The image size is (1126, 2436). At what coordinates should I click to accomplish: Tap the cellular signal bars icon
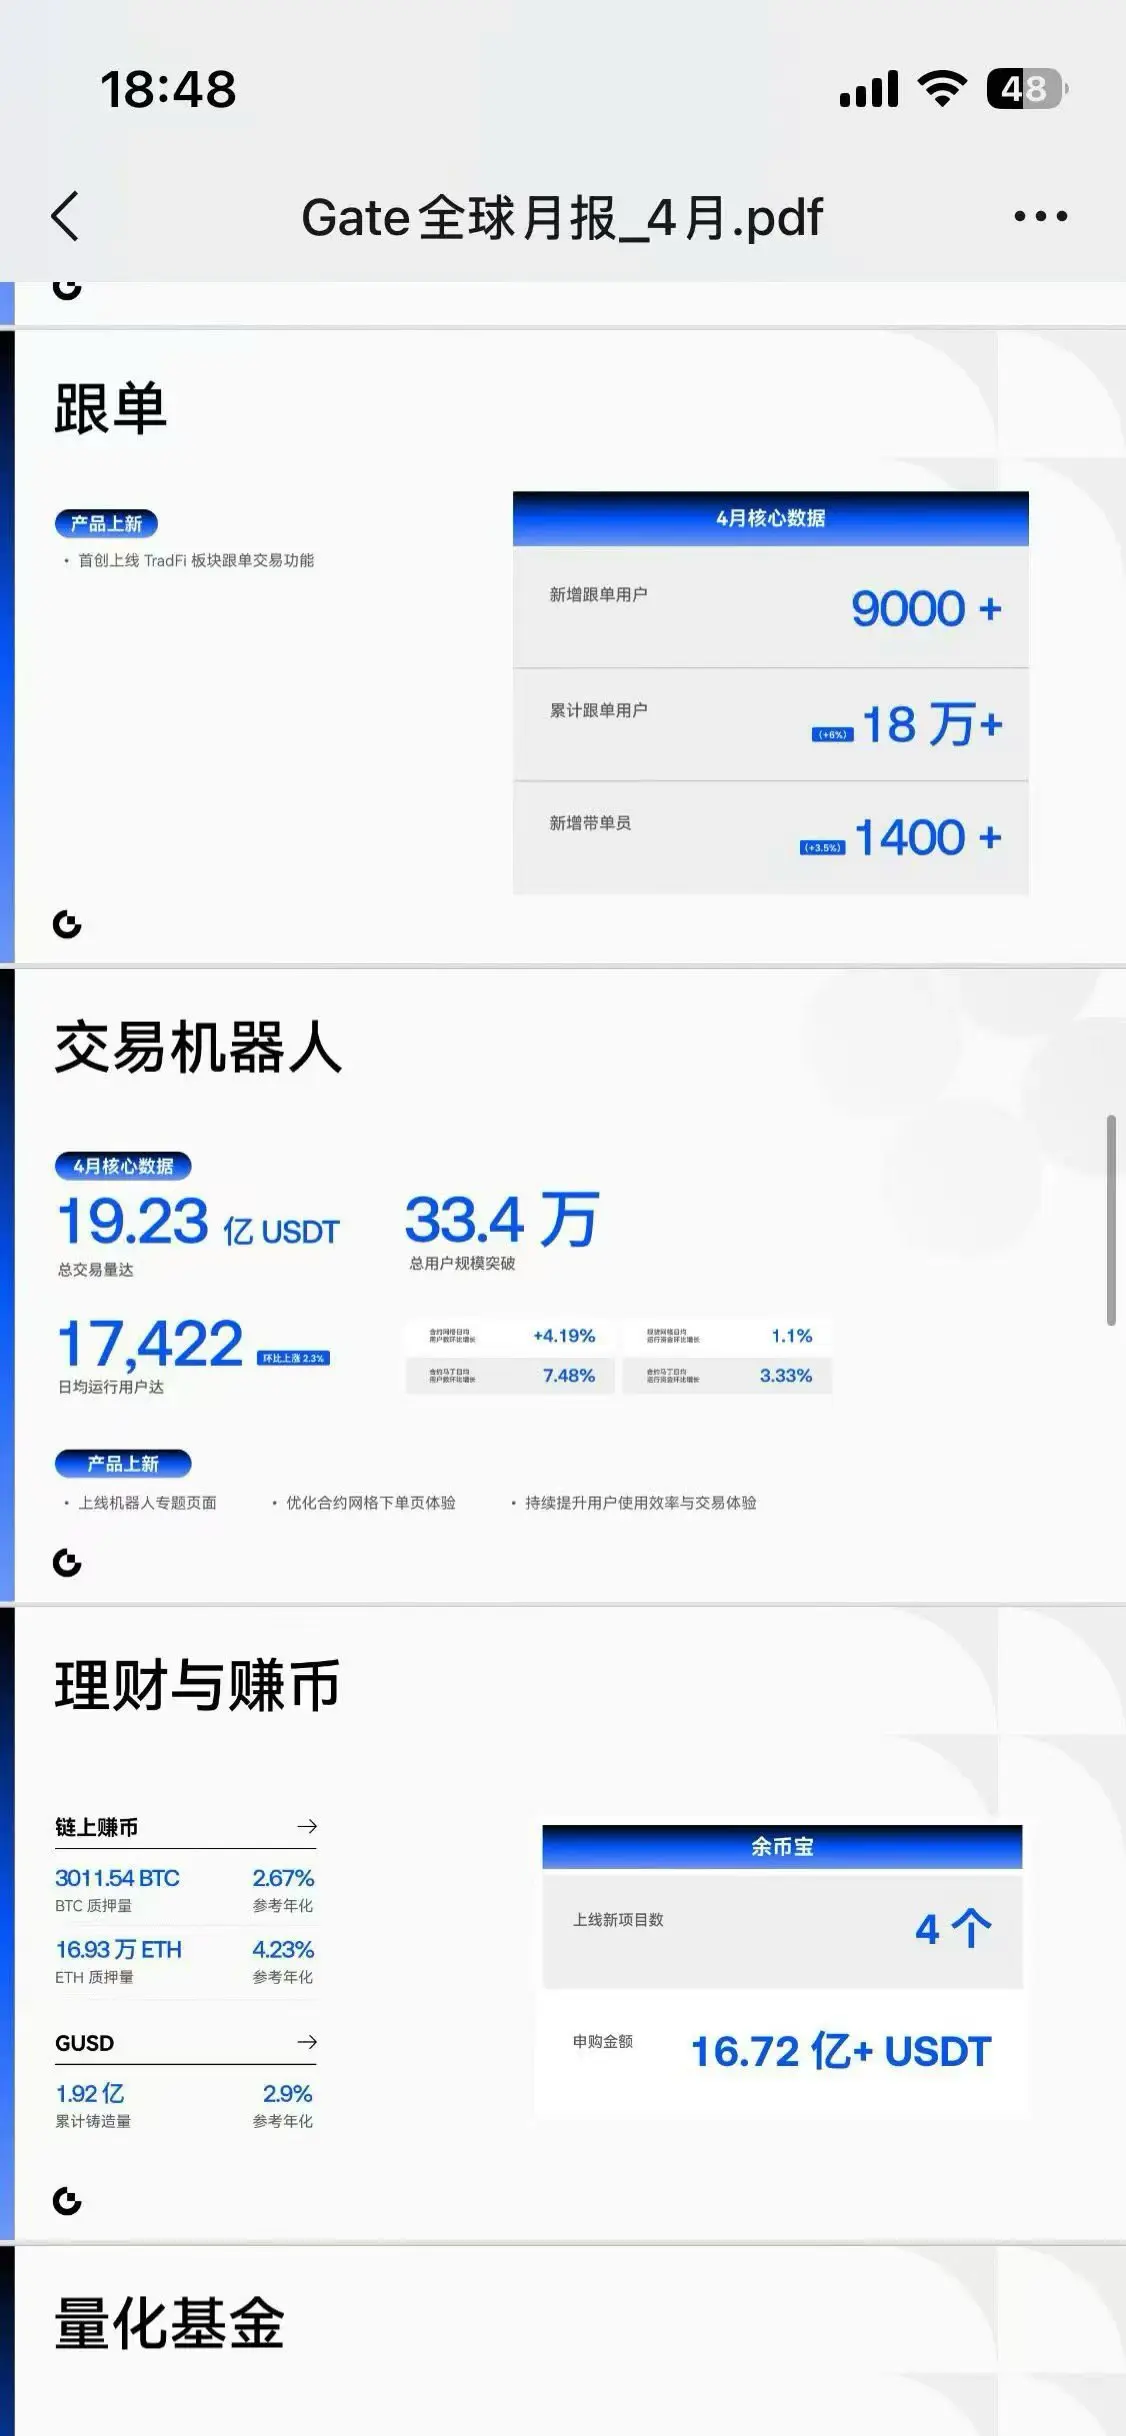[x=869, y=89]
